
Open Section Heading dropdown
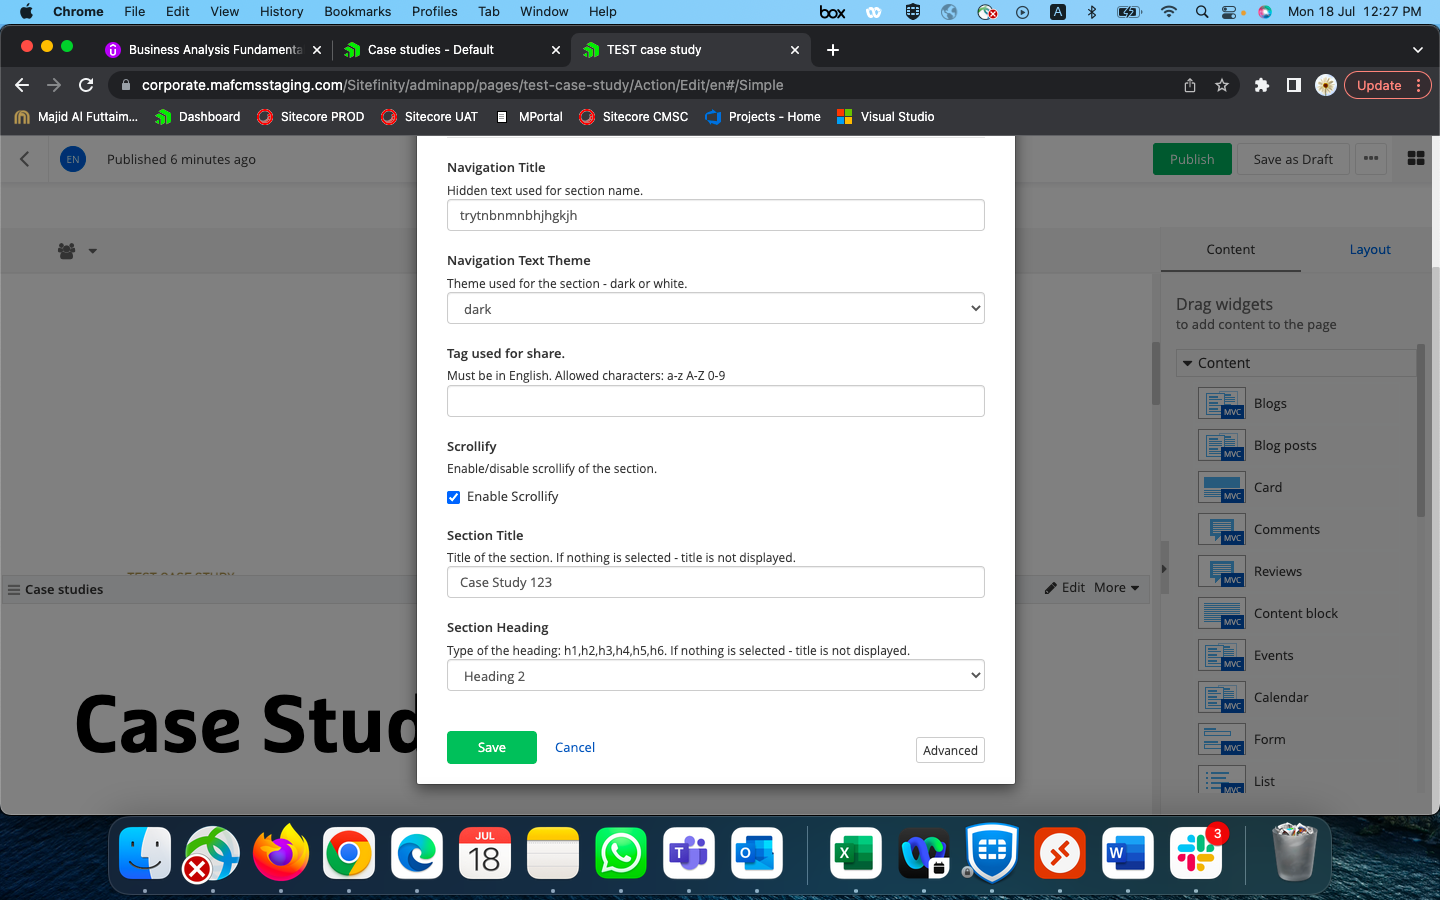pos(715,676)
